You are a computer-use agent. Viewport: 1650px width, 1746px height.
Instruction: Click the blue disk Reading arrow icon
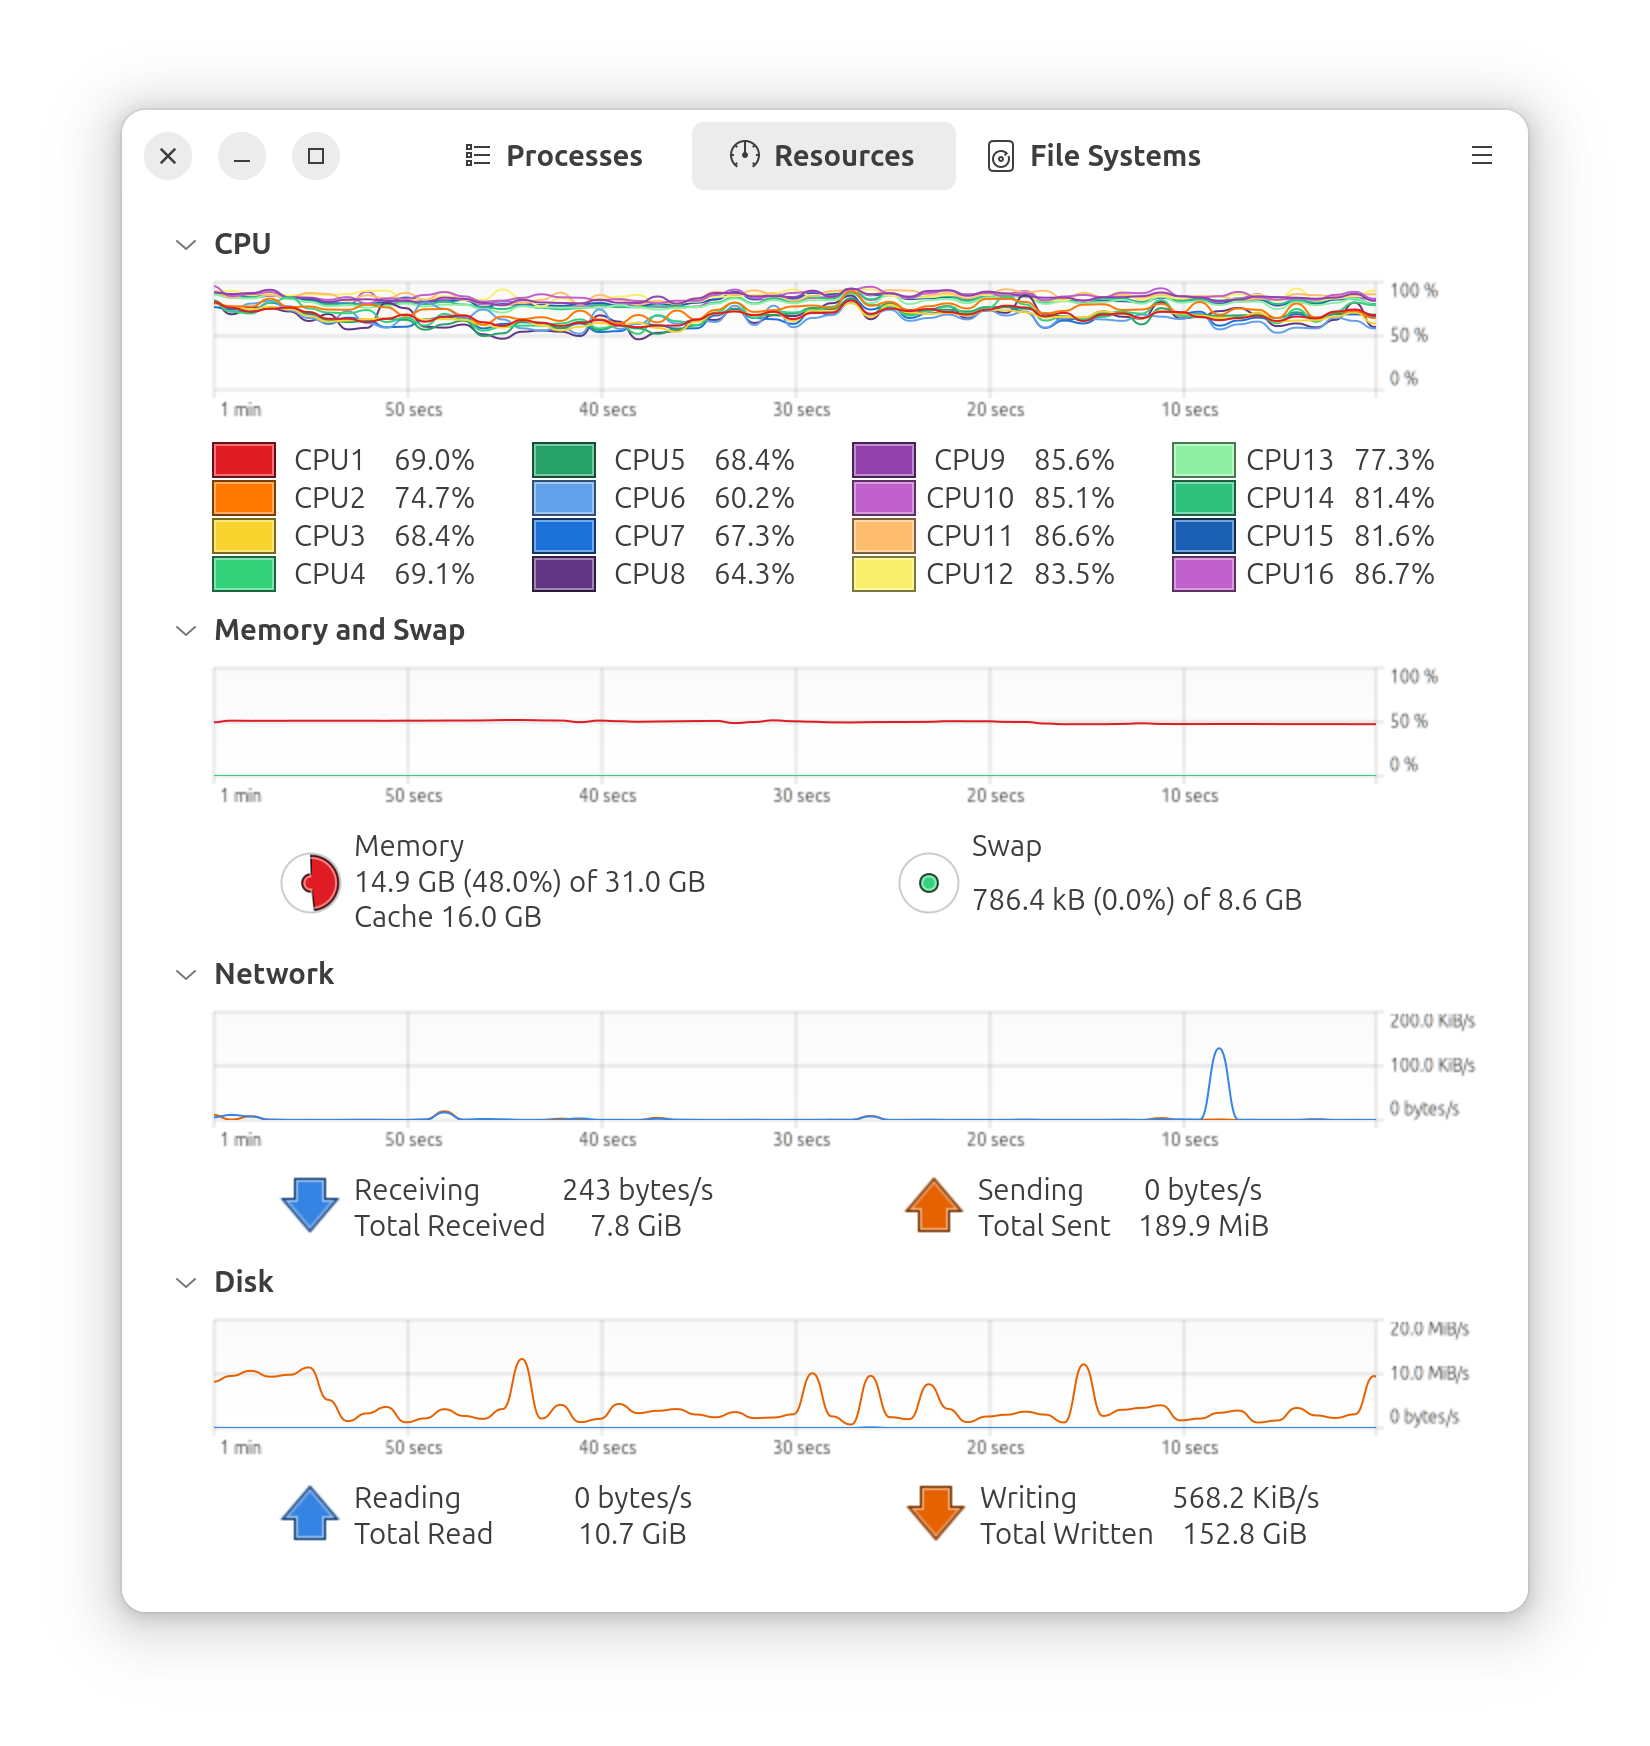[x=310, y=1513]
